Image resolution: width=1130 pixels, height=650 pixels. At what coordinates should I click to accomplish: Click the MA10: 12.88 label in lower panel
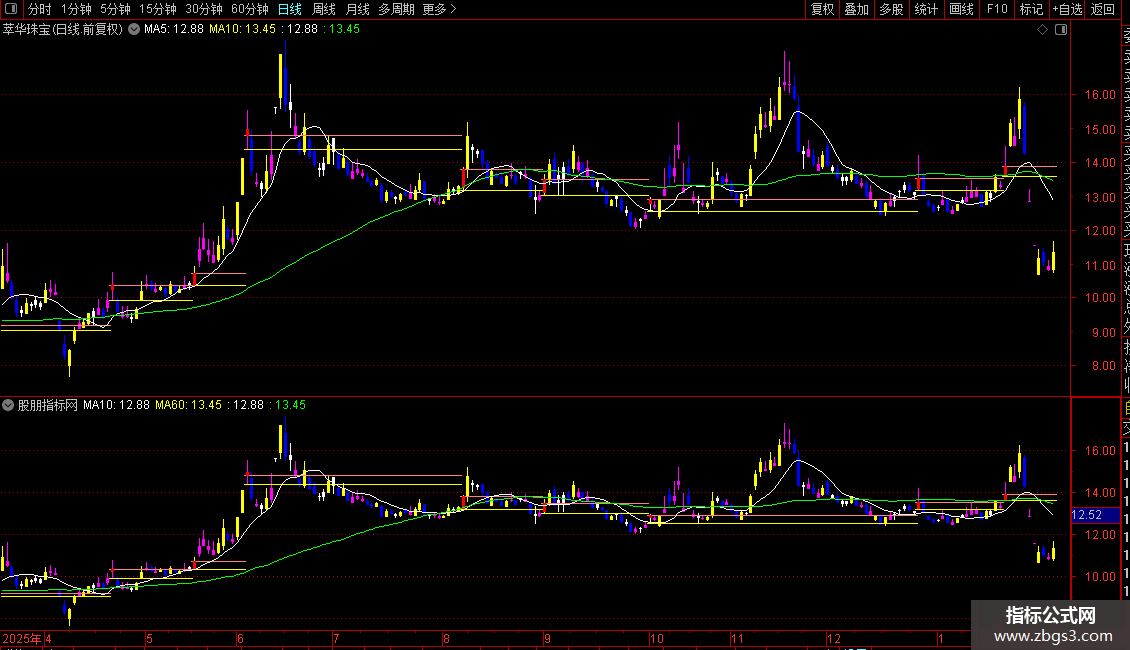(116, 405)
